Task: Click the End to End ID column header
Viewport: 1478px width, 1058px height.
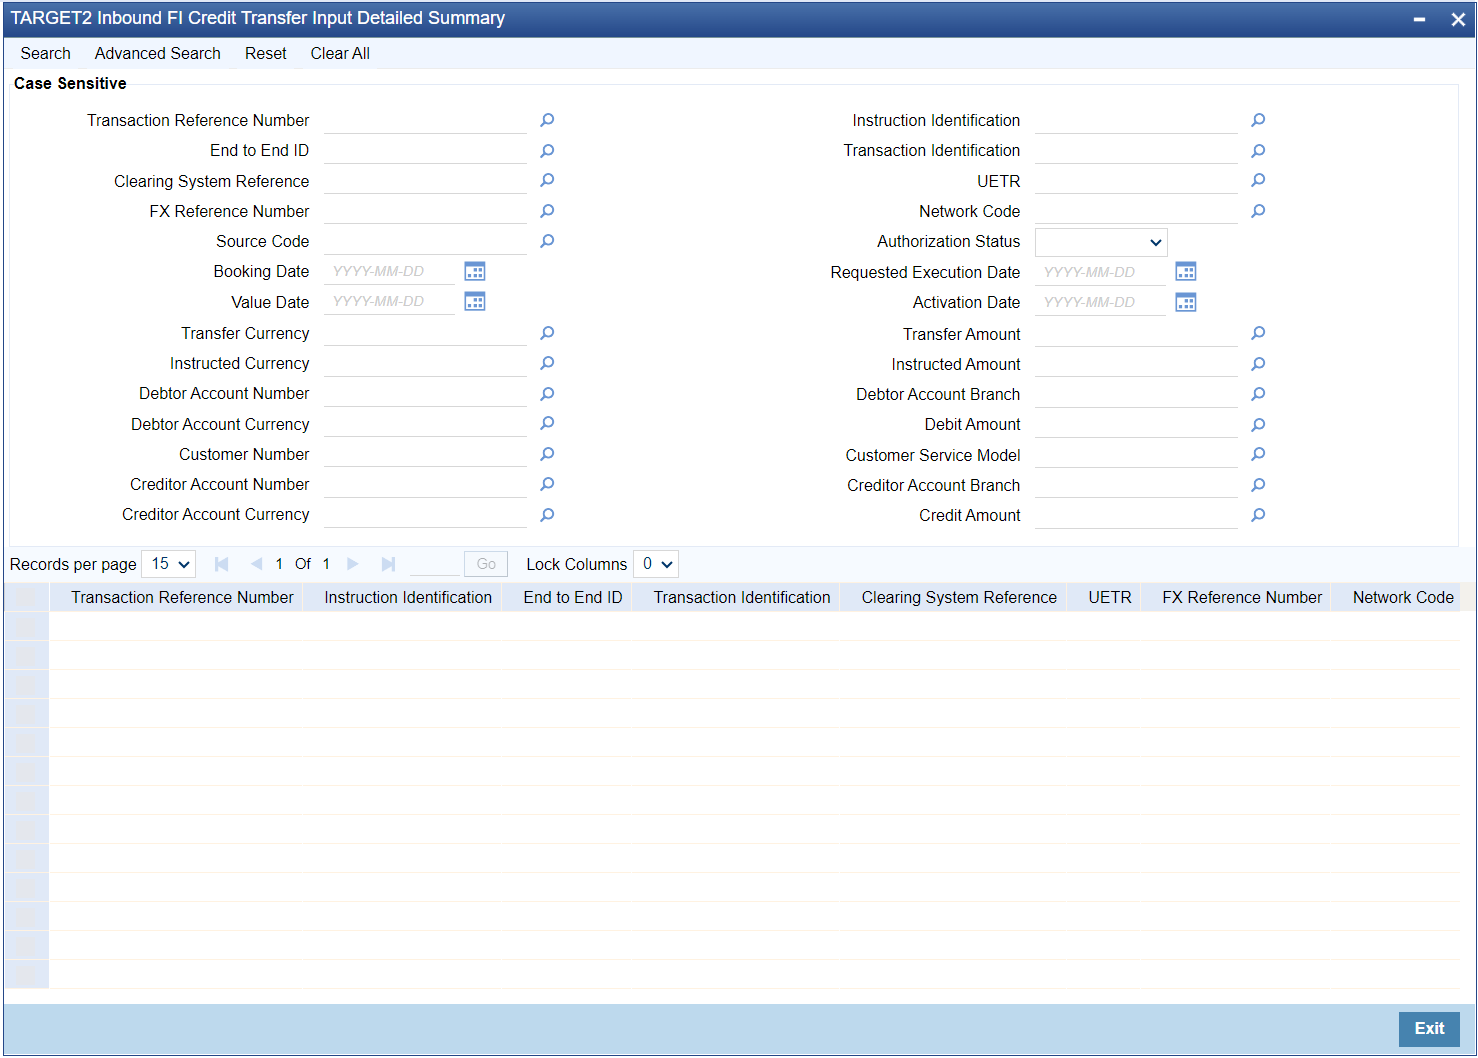Action: [x=573, y=598]
